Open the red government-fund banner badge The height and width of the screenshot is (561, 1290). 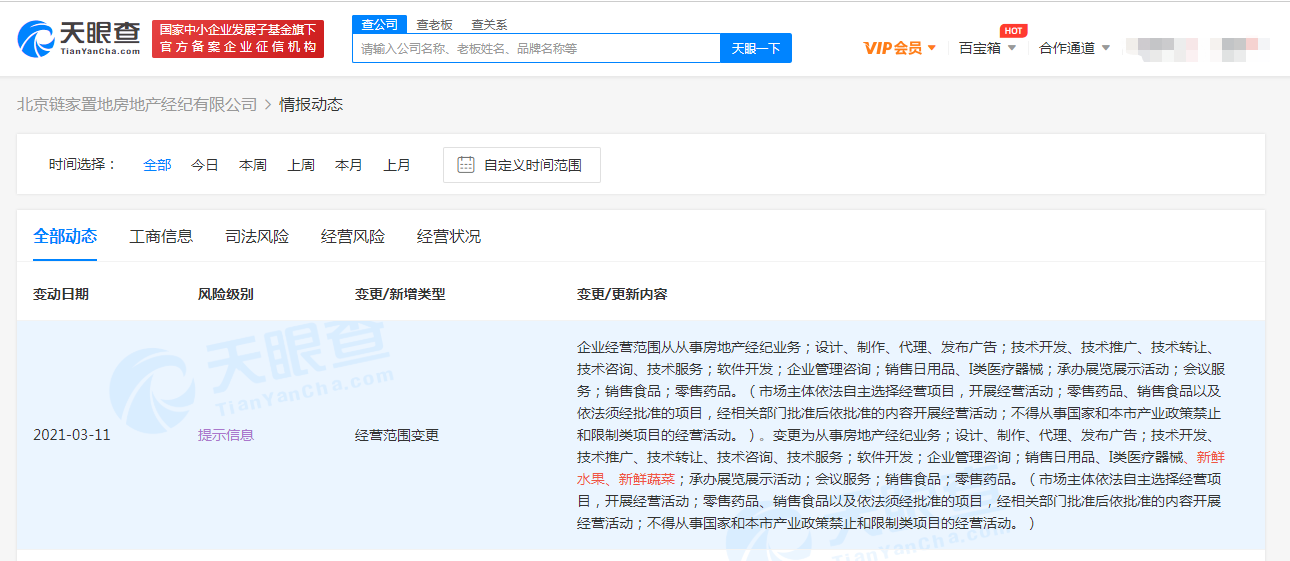pyautogui.click(x=238, y=38)
